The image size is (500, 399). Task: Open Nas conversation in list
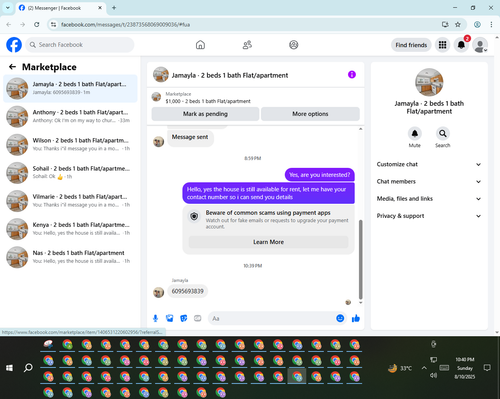point(70,257)
